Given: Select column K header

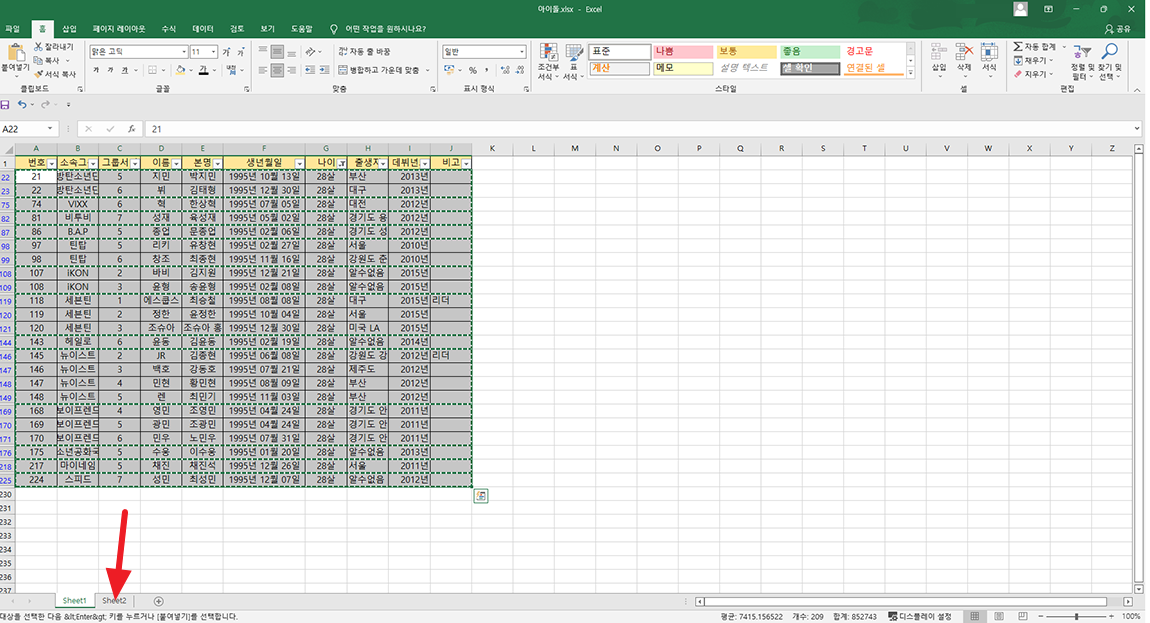Looking at the screenshot, I should point(492,148).
